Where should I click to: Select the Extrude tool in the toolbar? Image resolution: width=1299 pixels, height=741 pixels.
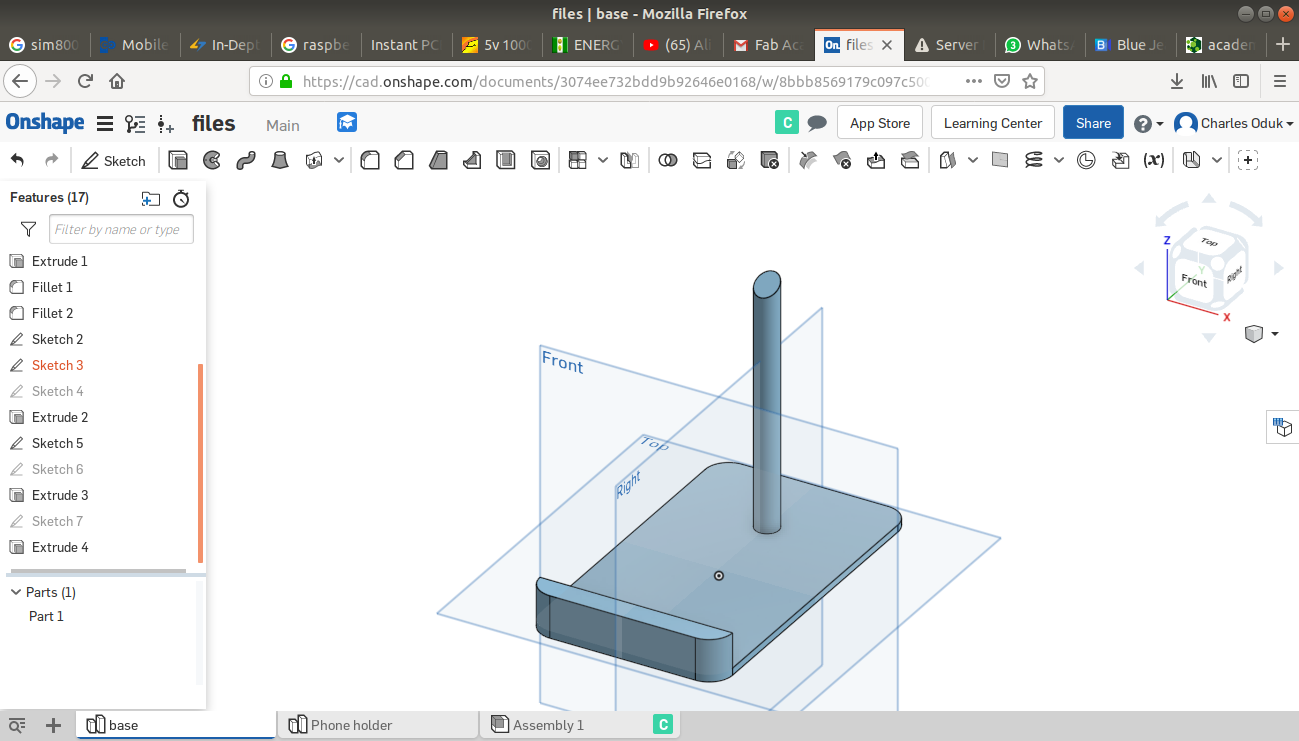pos(178,160)
